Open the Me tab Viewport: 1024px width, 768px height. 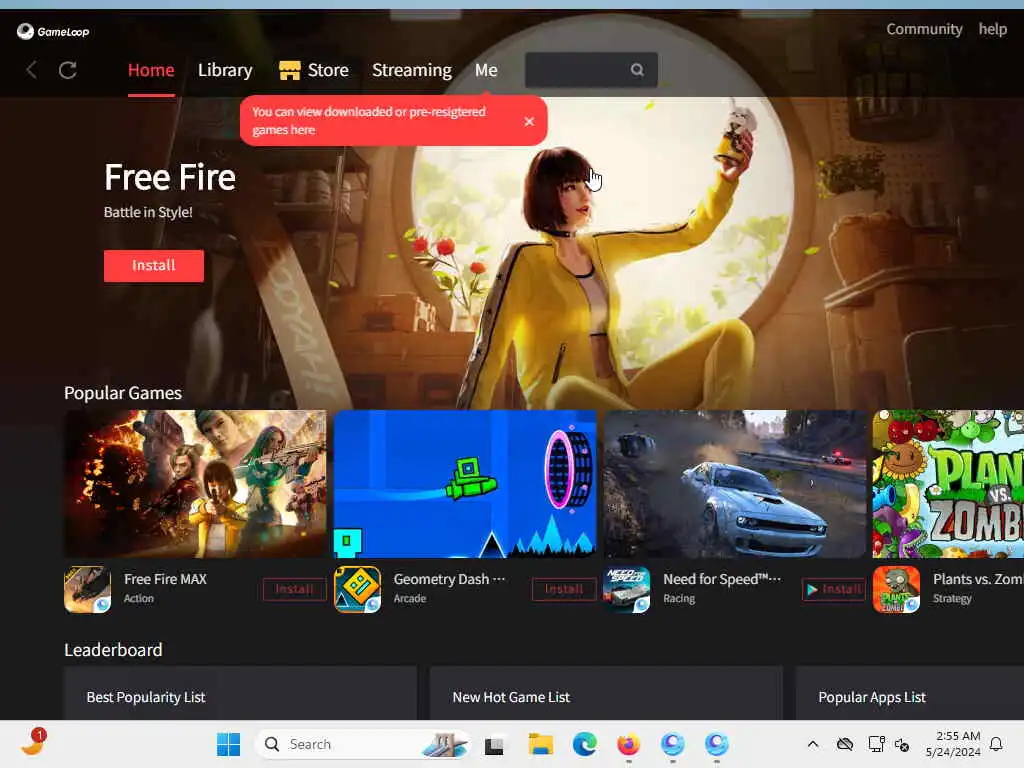(486, 70)
